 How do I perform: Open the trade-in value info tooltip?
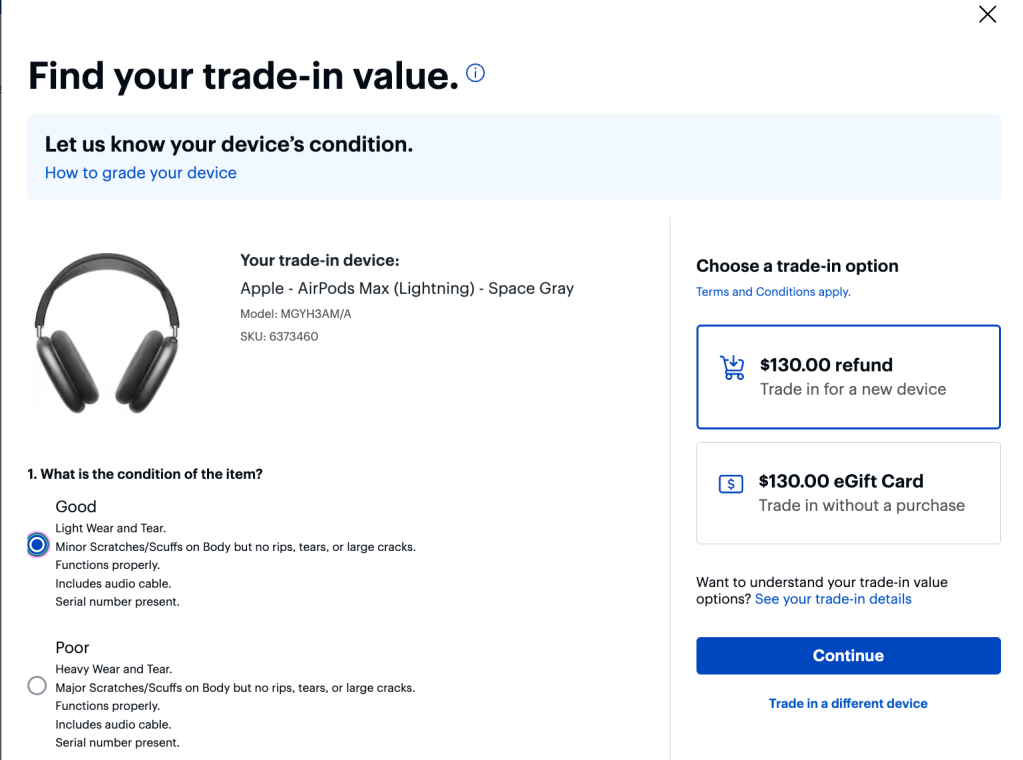[x=475, y=73]
